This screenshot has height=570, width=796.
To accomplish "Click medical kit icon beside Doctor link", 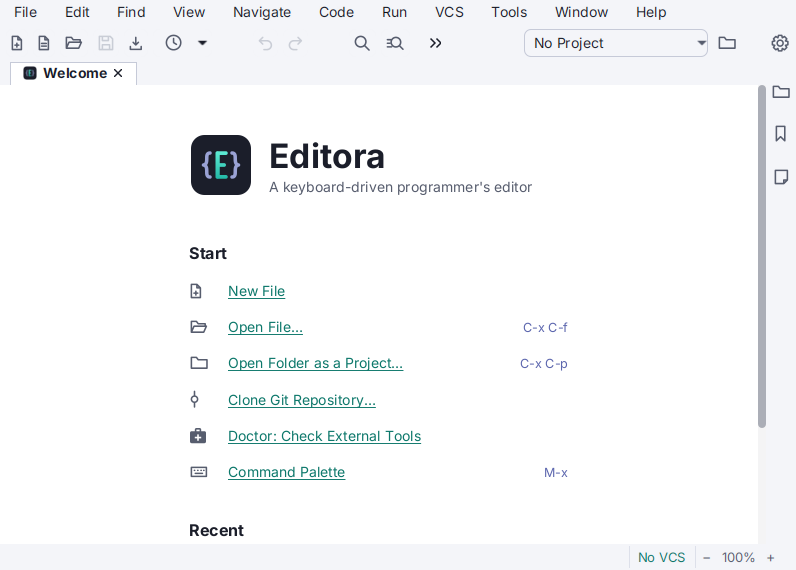I will point(198,435).
